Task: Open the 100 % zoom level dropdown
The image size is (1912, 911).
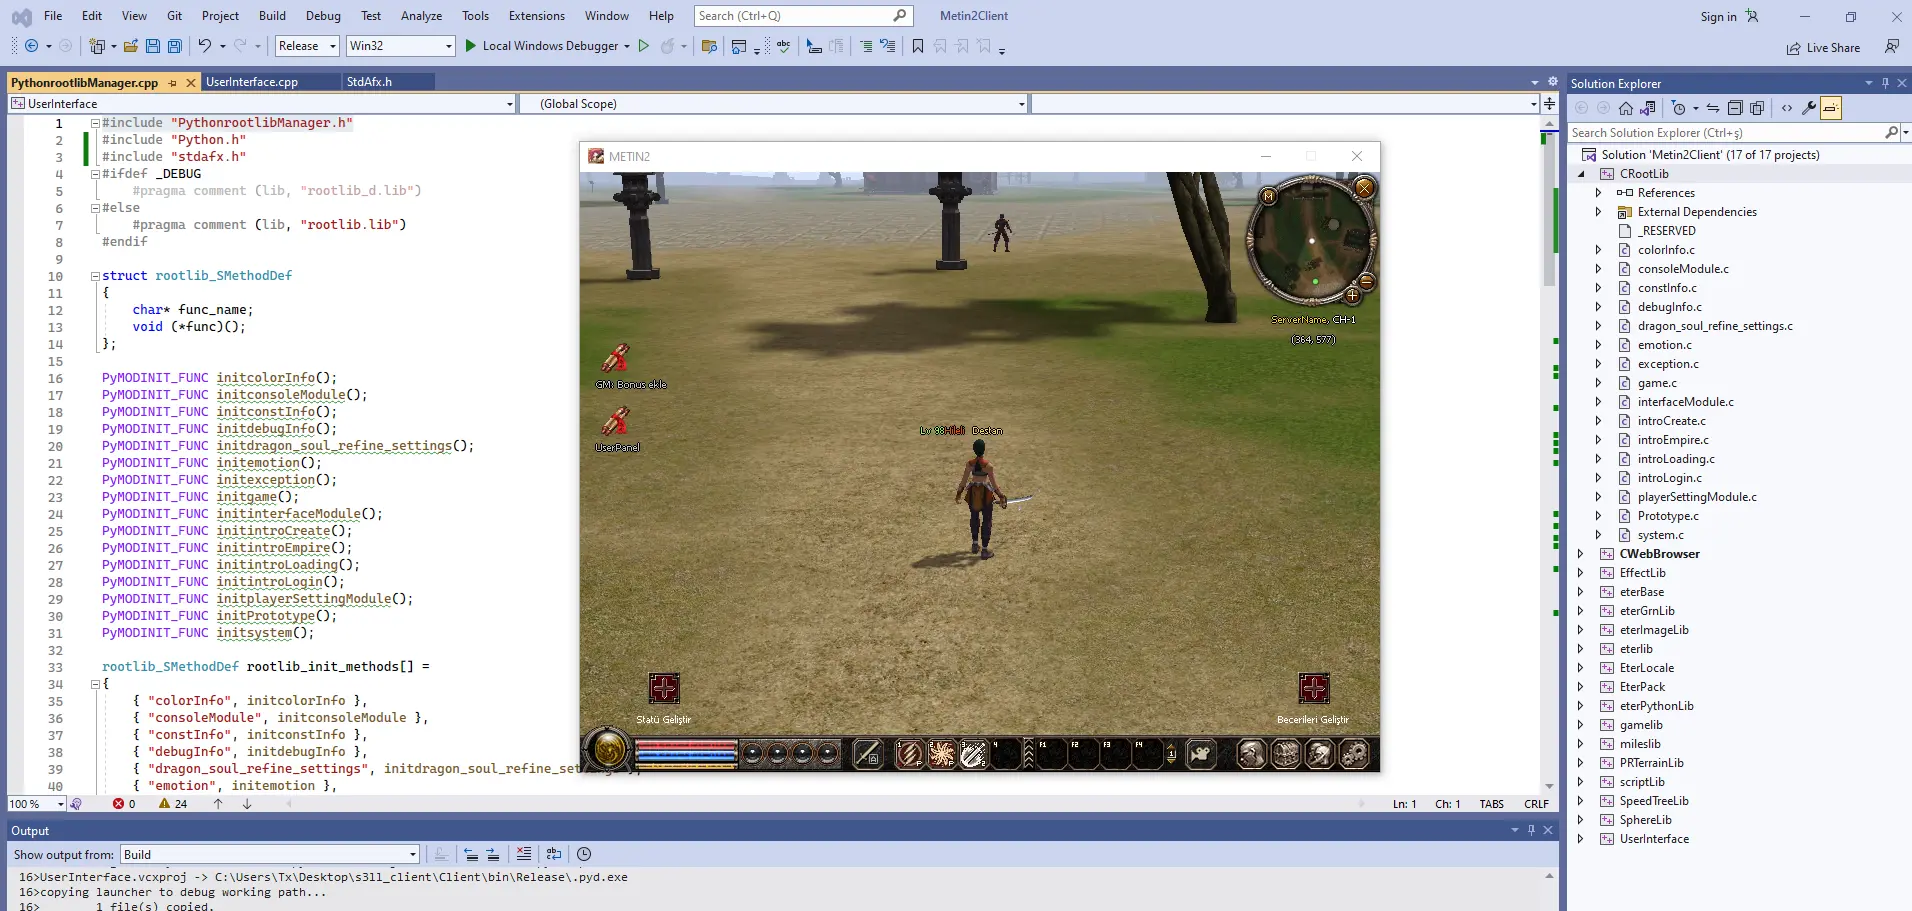Action: (x=37, y=804)
